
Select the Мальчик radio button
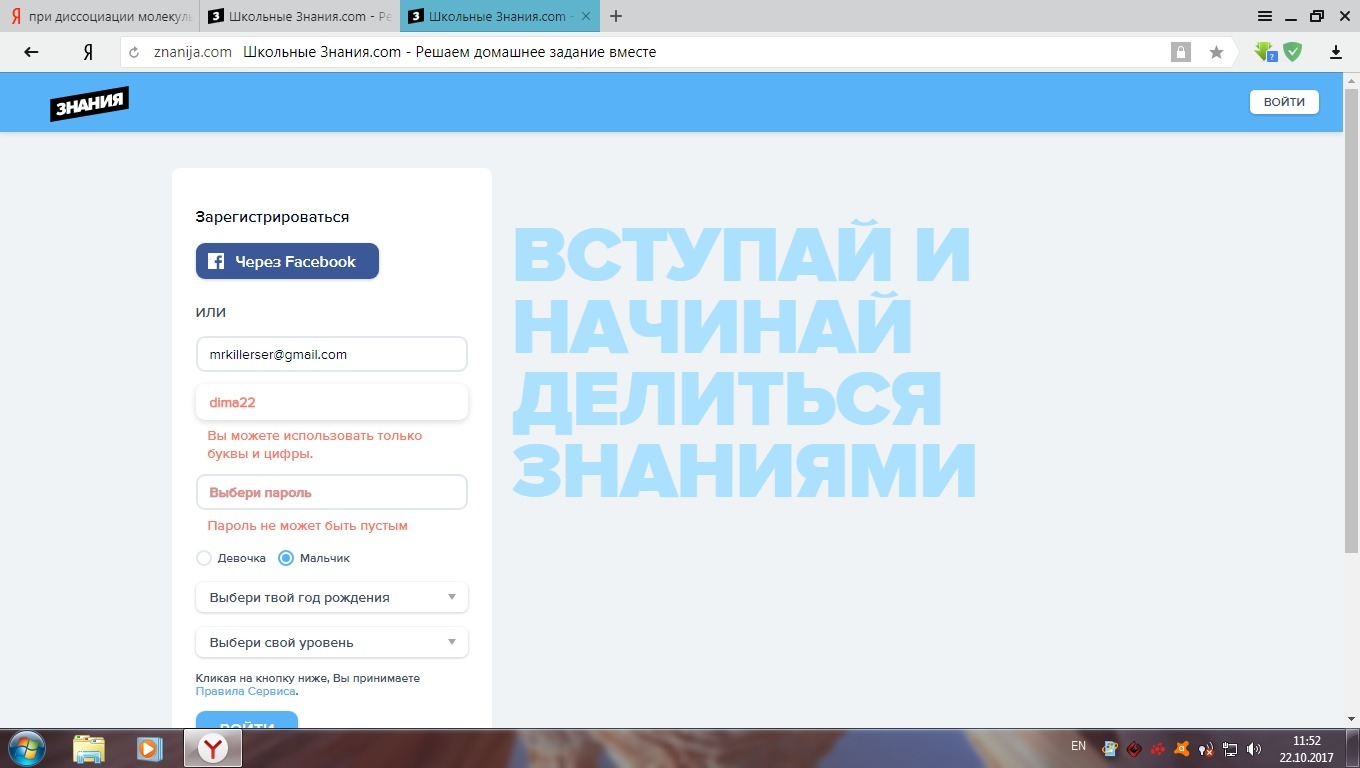[x=286, y=558]
